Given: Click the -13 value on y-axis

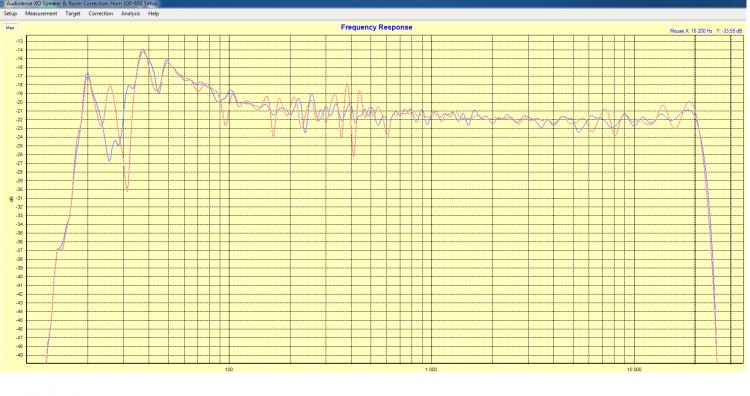Looking at the screenshot, I should pyautogui.click(x=19, y=41).
